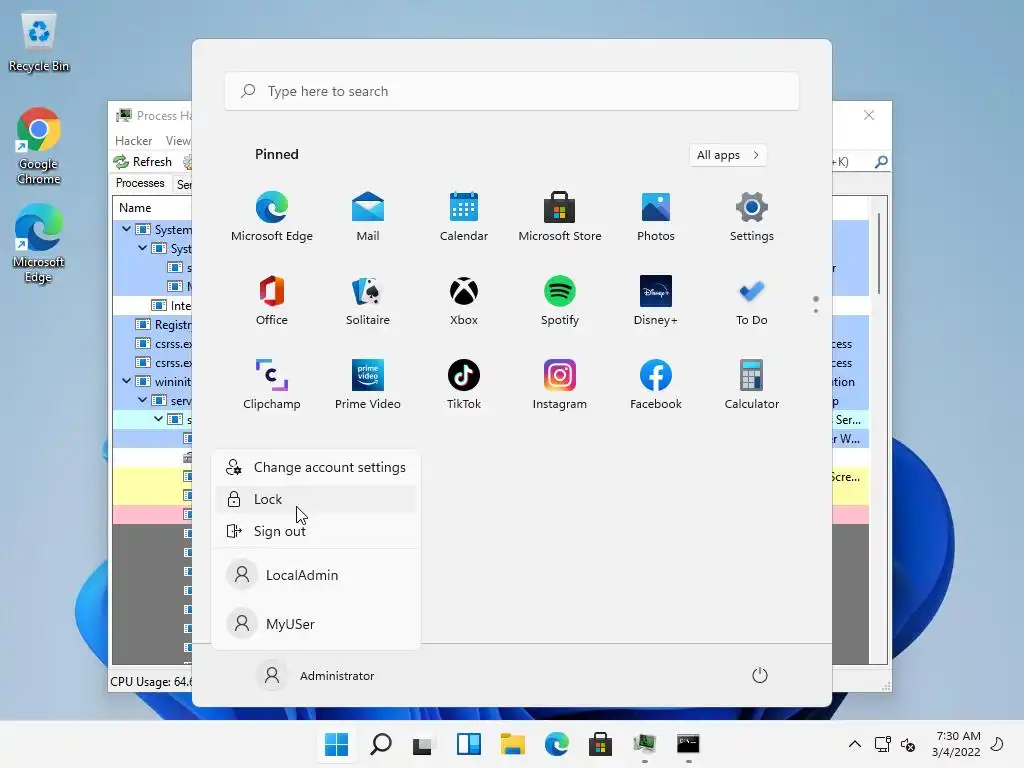Click the Power button in Start menu
1024x768 pixels.
point(760,675)
